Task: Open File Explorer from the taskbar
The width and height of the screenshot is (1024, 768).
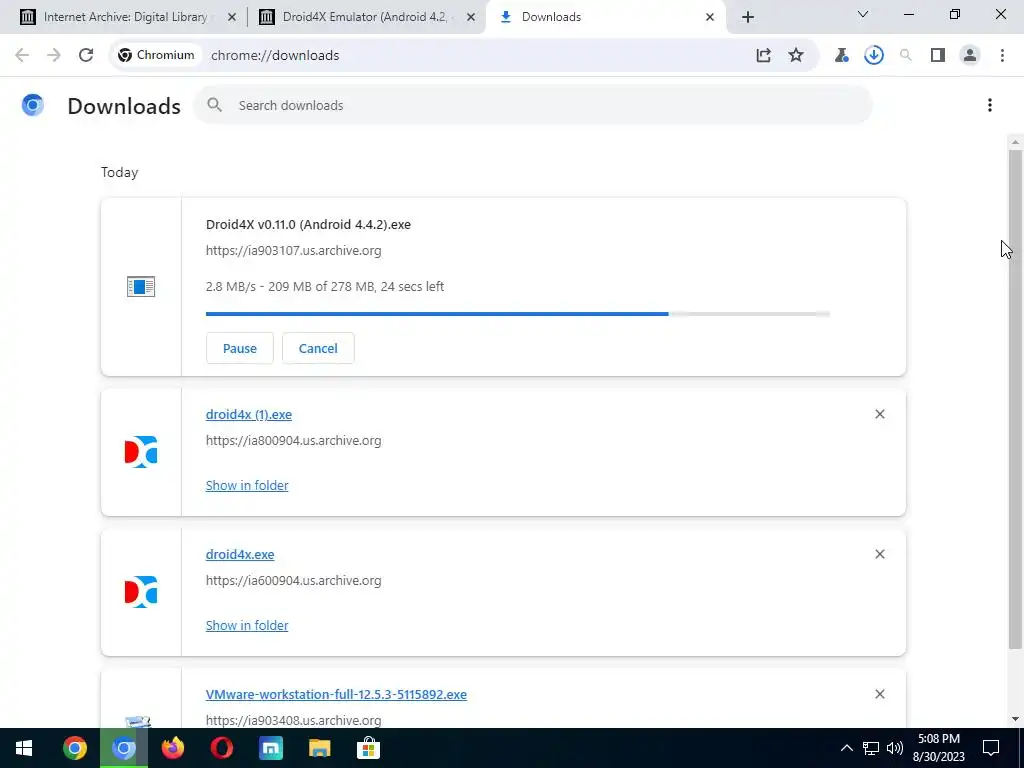Action: click(x=319, y=748)
